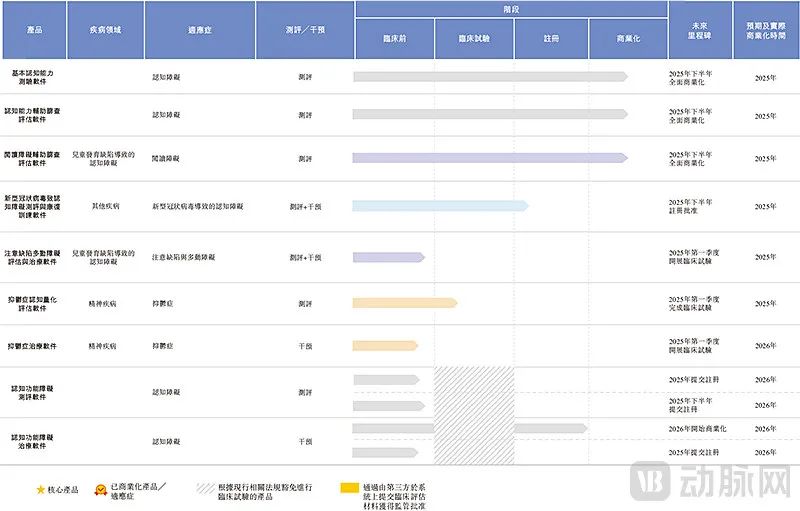Click the 預期及實際商業化時間 header
800x511 pixels.
766,30
